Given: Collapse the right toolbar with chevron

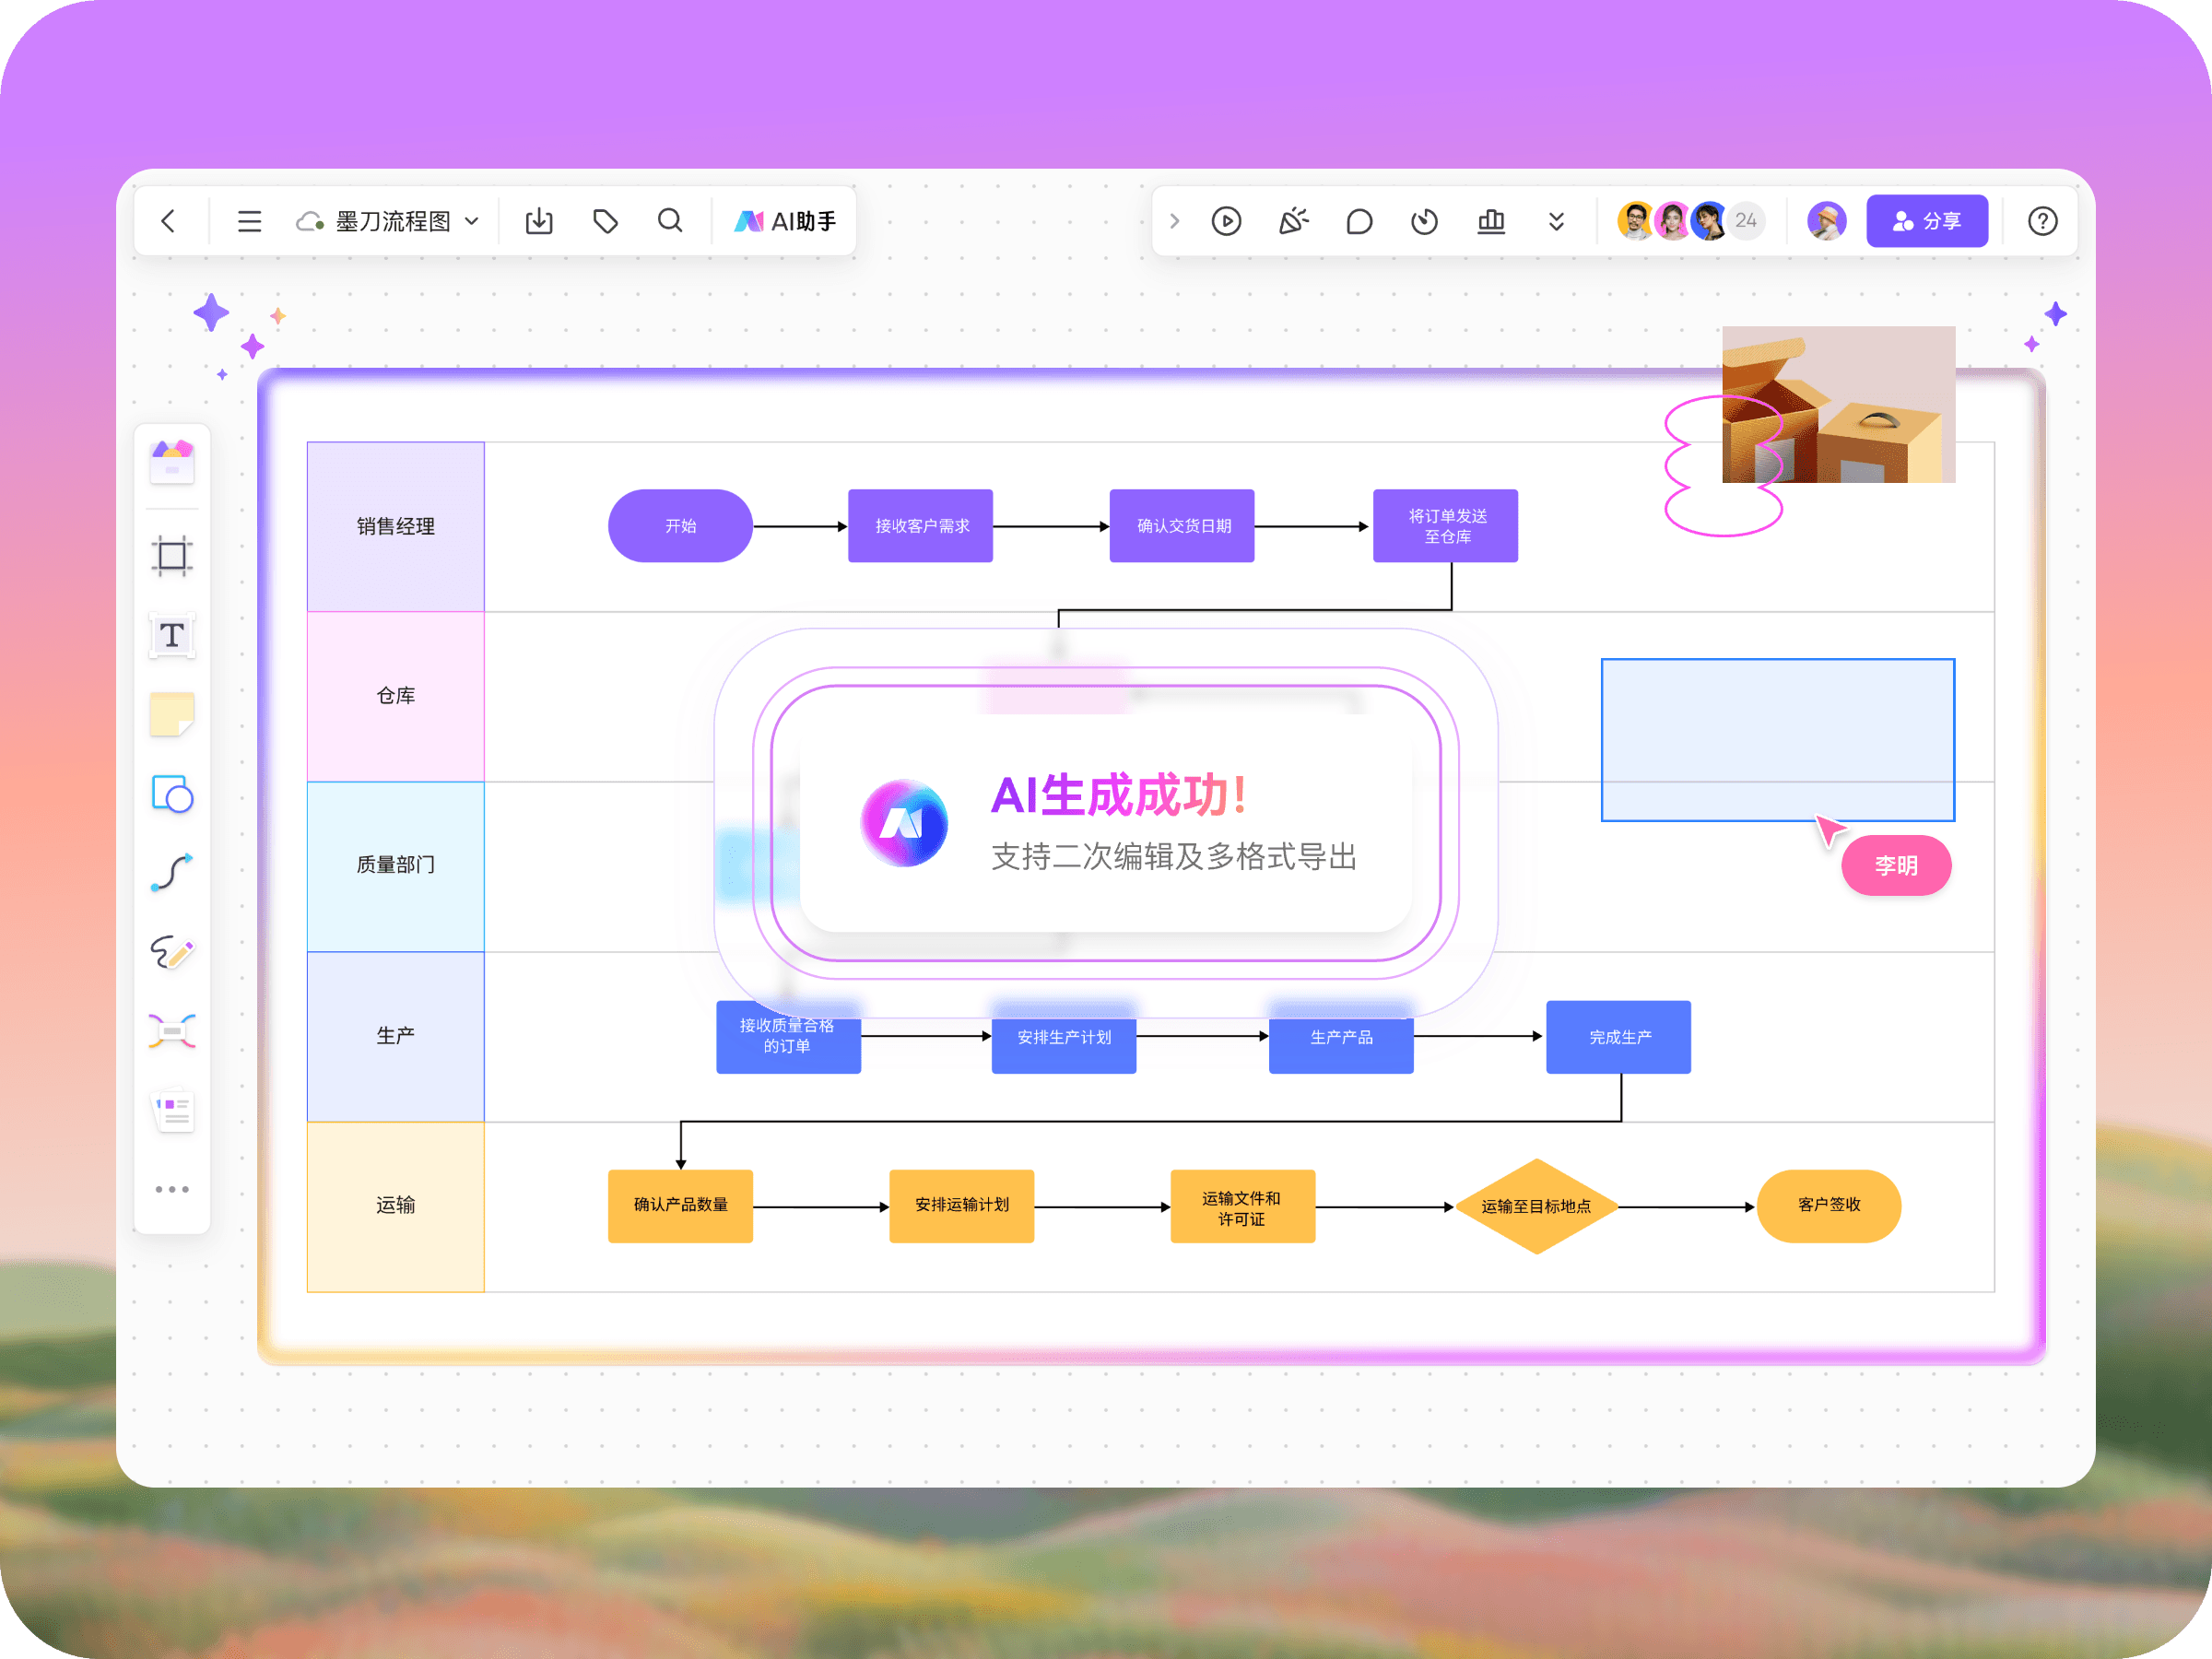Looking at the screenshot, I should coord(1175,221).
